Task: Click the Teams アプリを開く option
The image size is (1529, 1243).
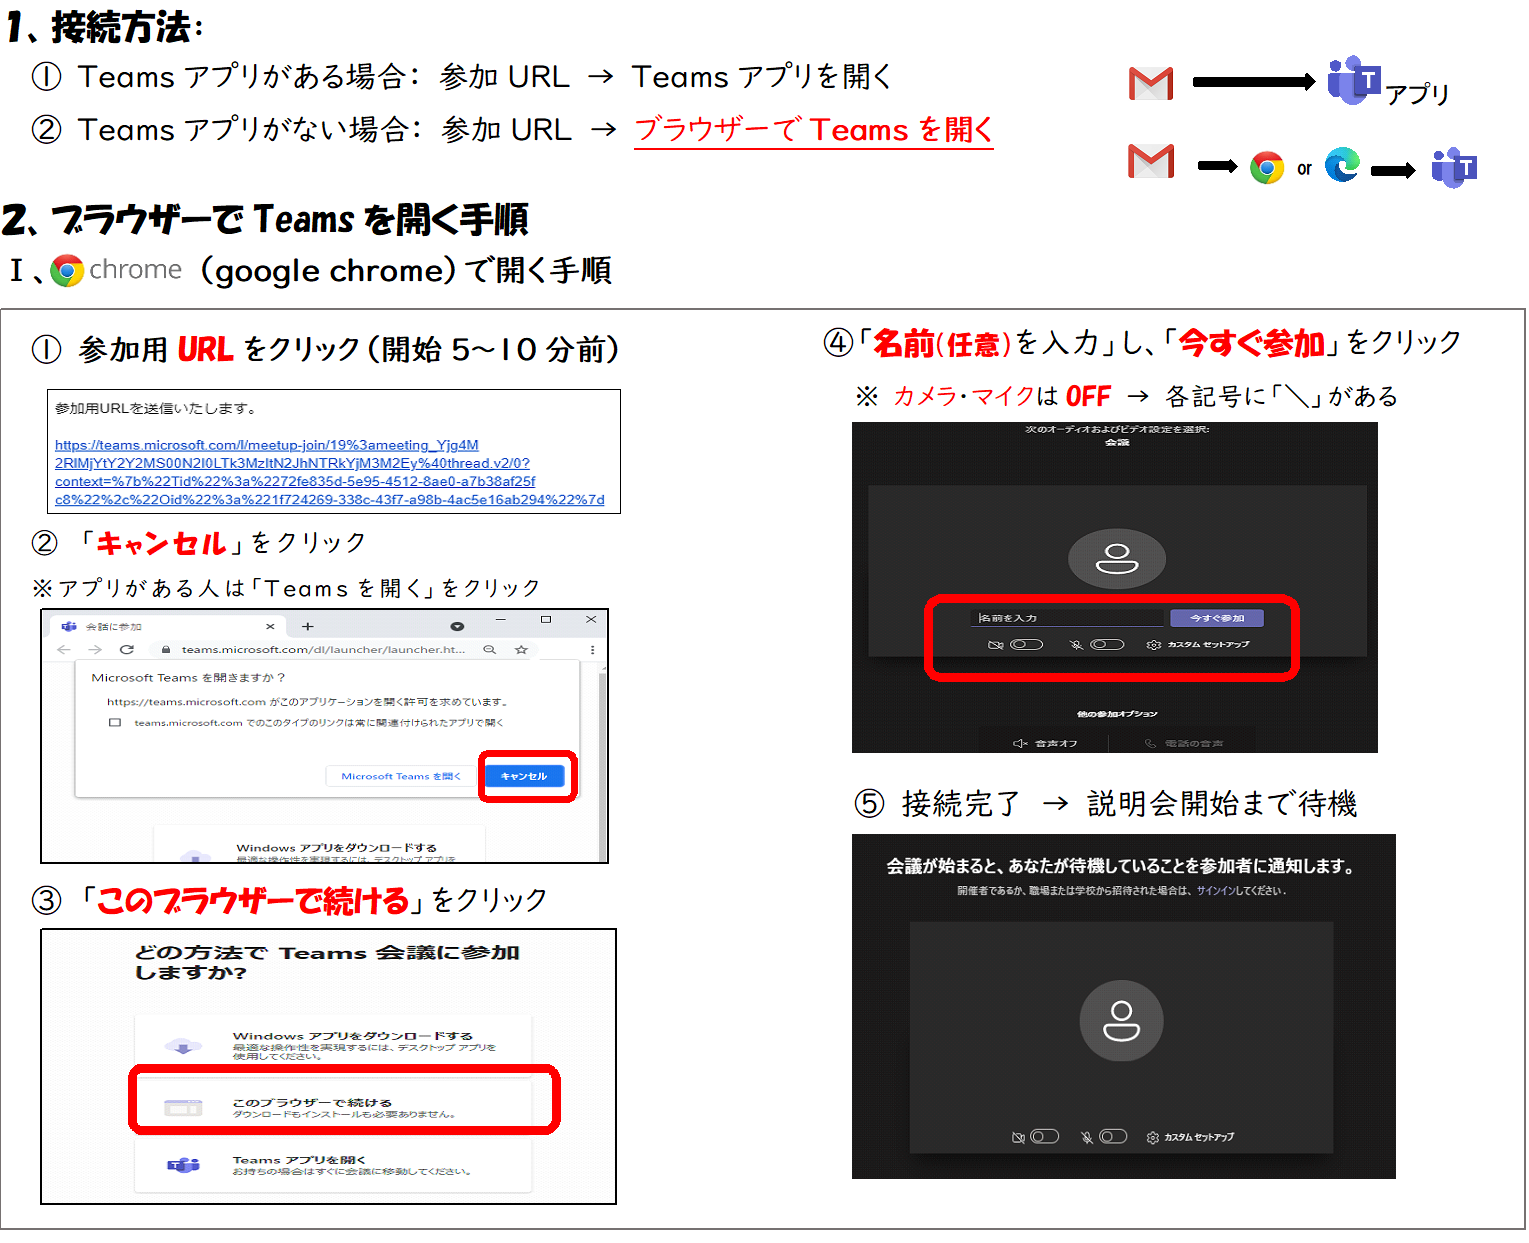Action: pos(340,1165)
